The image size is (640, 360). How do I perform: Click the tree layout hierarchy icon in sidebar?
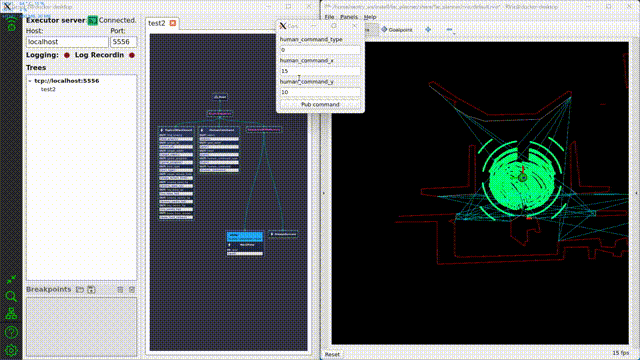pos(11,313)
